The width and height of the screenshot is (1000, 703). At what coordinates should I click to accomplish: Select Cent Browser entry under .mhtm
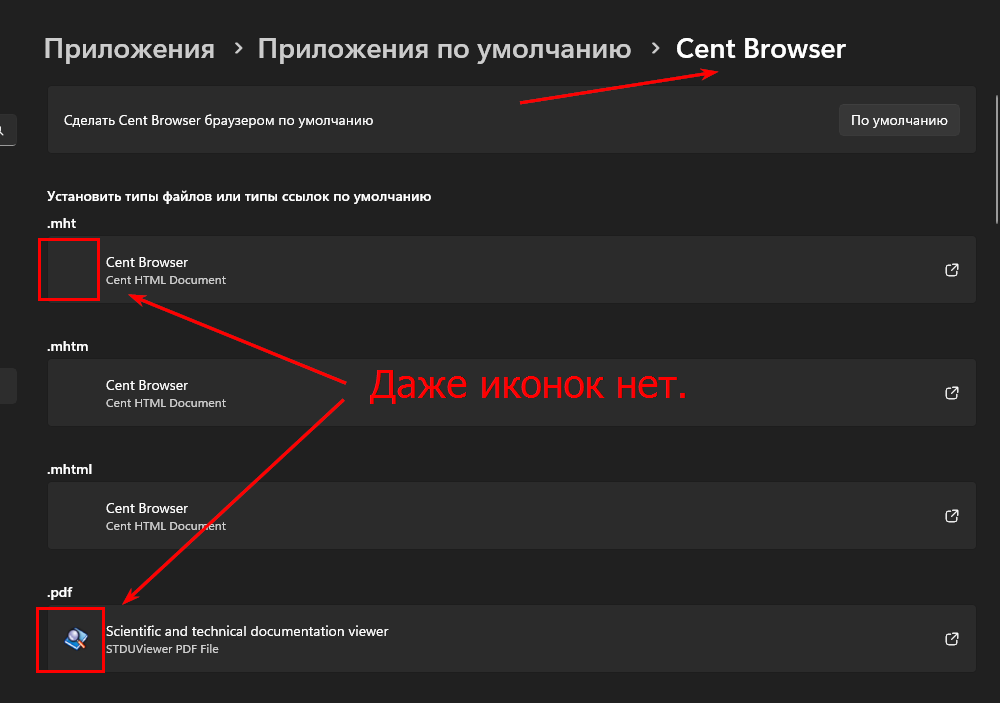click(x=511, y=393)
